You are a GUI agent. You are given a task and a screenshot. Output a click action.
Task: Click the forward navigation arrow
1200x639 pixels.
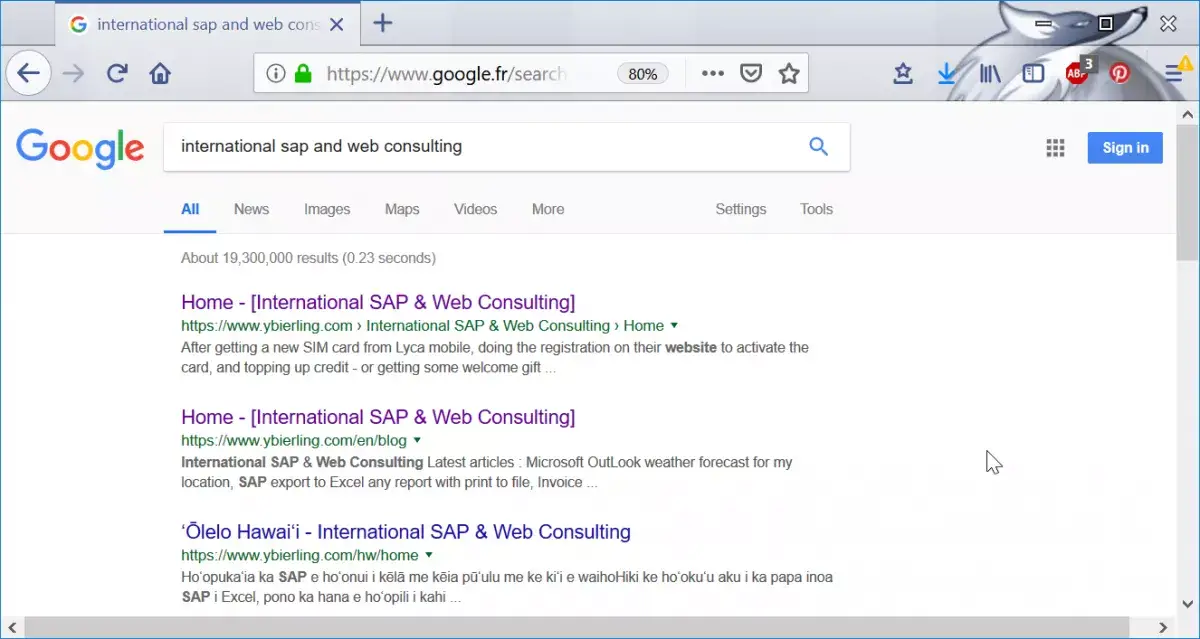[73, 73]
